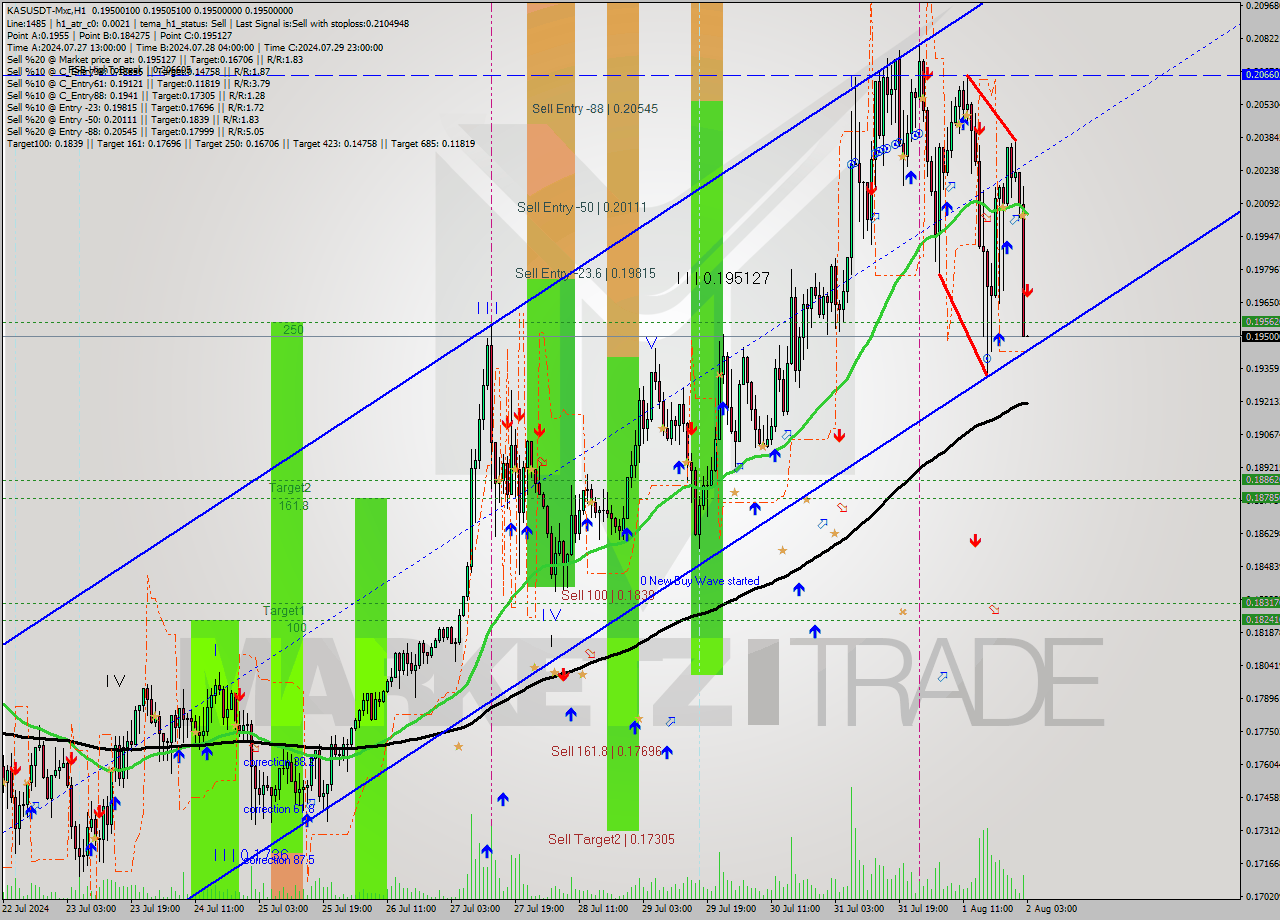Click the '2 Aug 03:00' time label
1280x920 pixels.
[x=1051, y=909]
